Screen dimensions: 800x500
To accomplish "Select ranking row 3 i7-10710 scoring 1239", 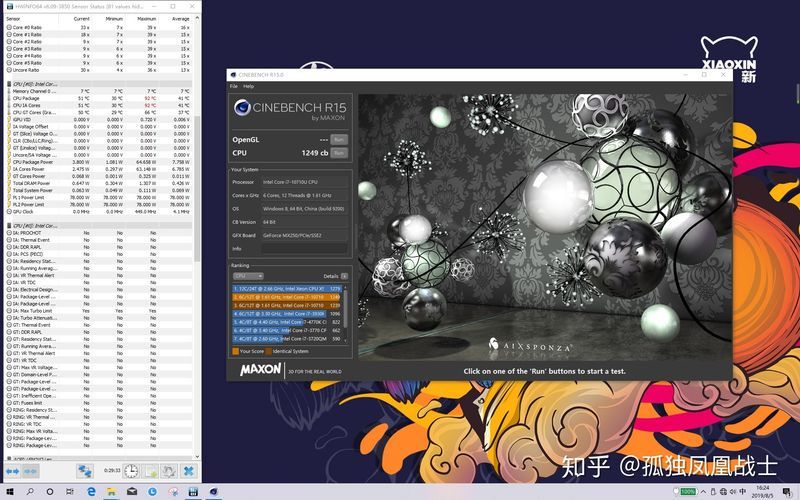I will pos(287,305).
